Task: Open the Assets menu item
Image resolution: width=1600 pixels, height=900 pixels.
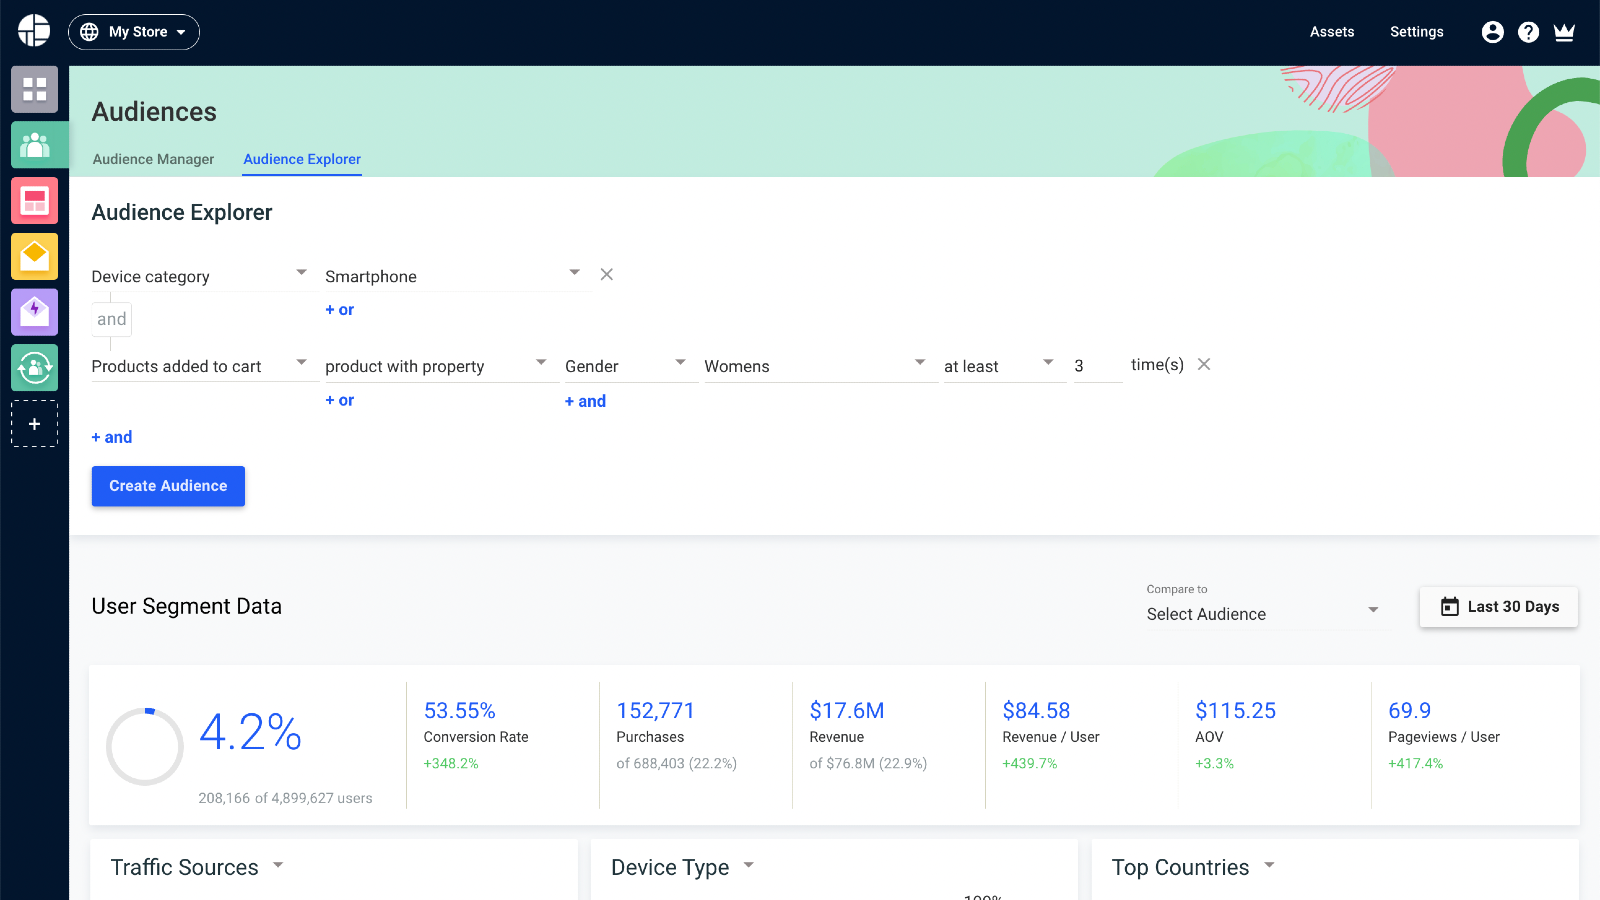Action: [1331, 31]
